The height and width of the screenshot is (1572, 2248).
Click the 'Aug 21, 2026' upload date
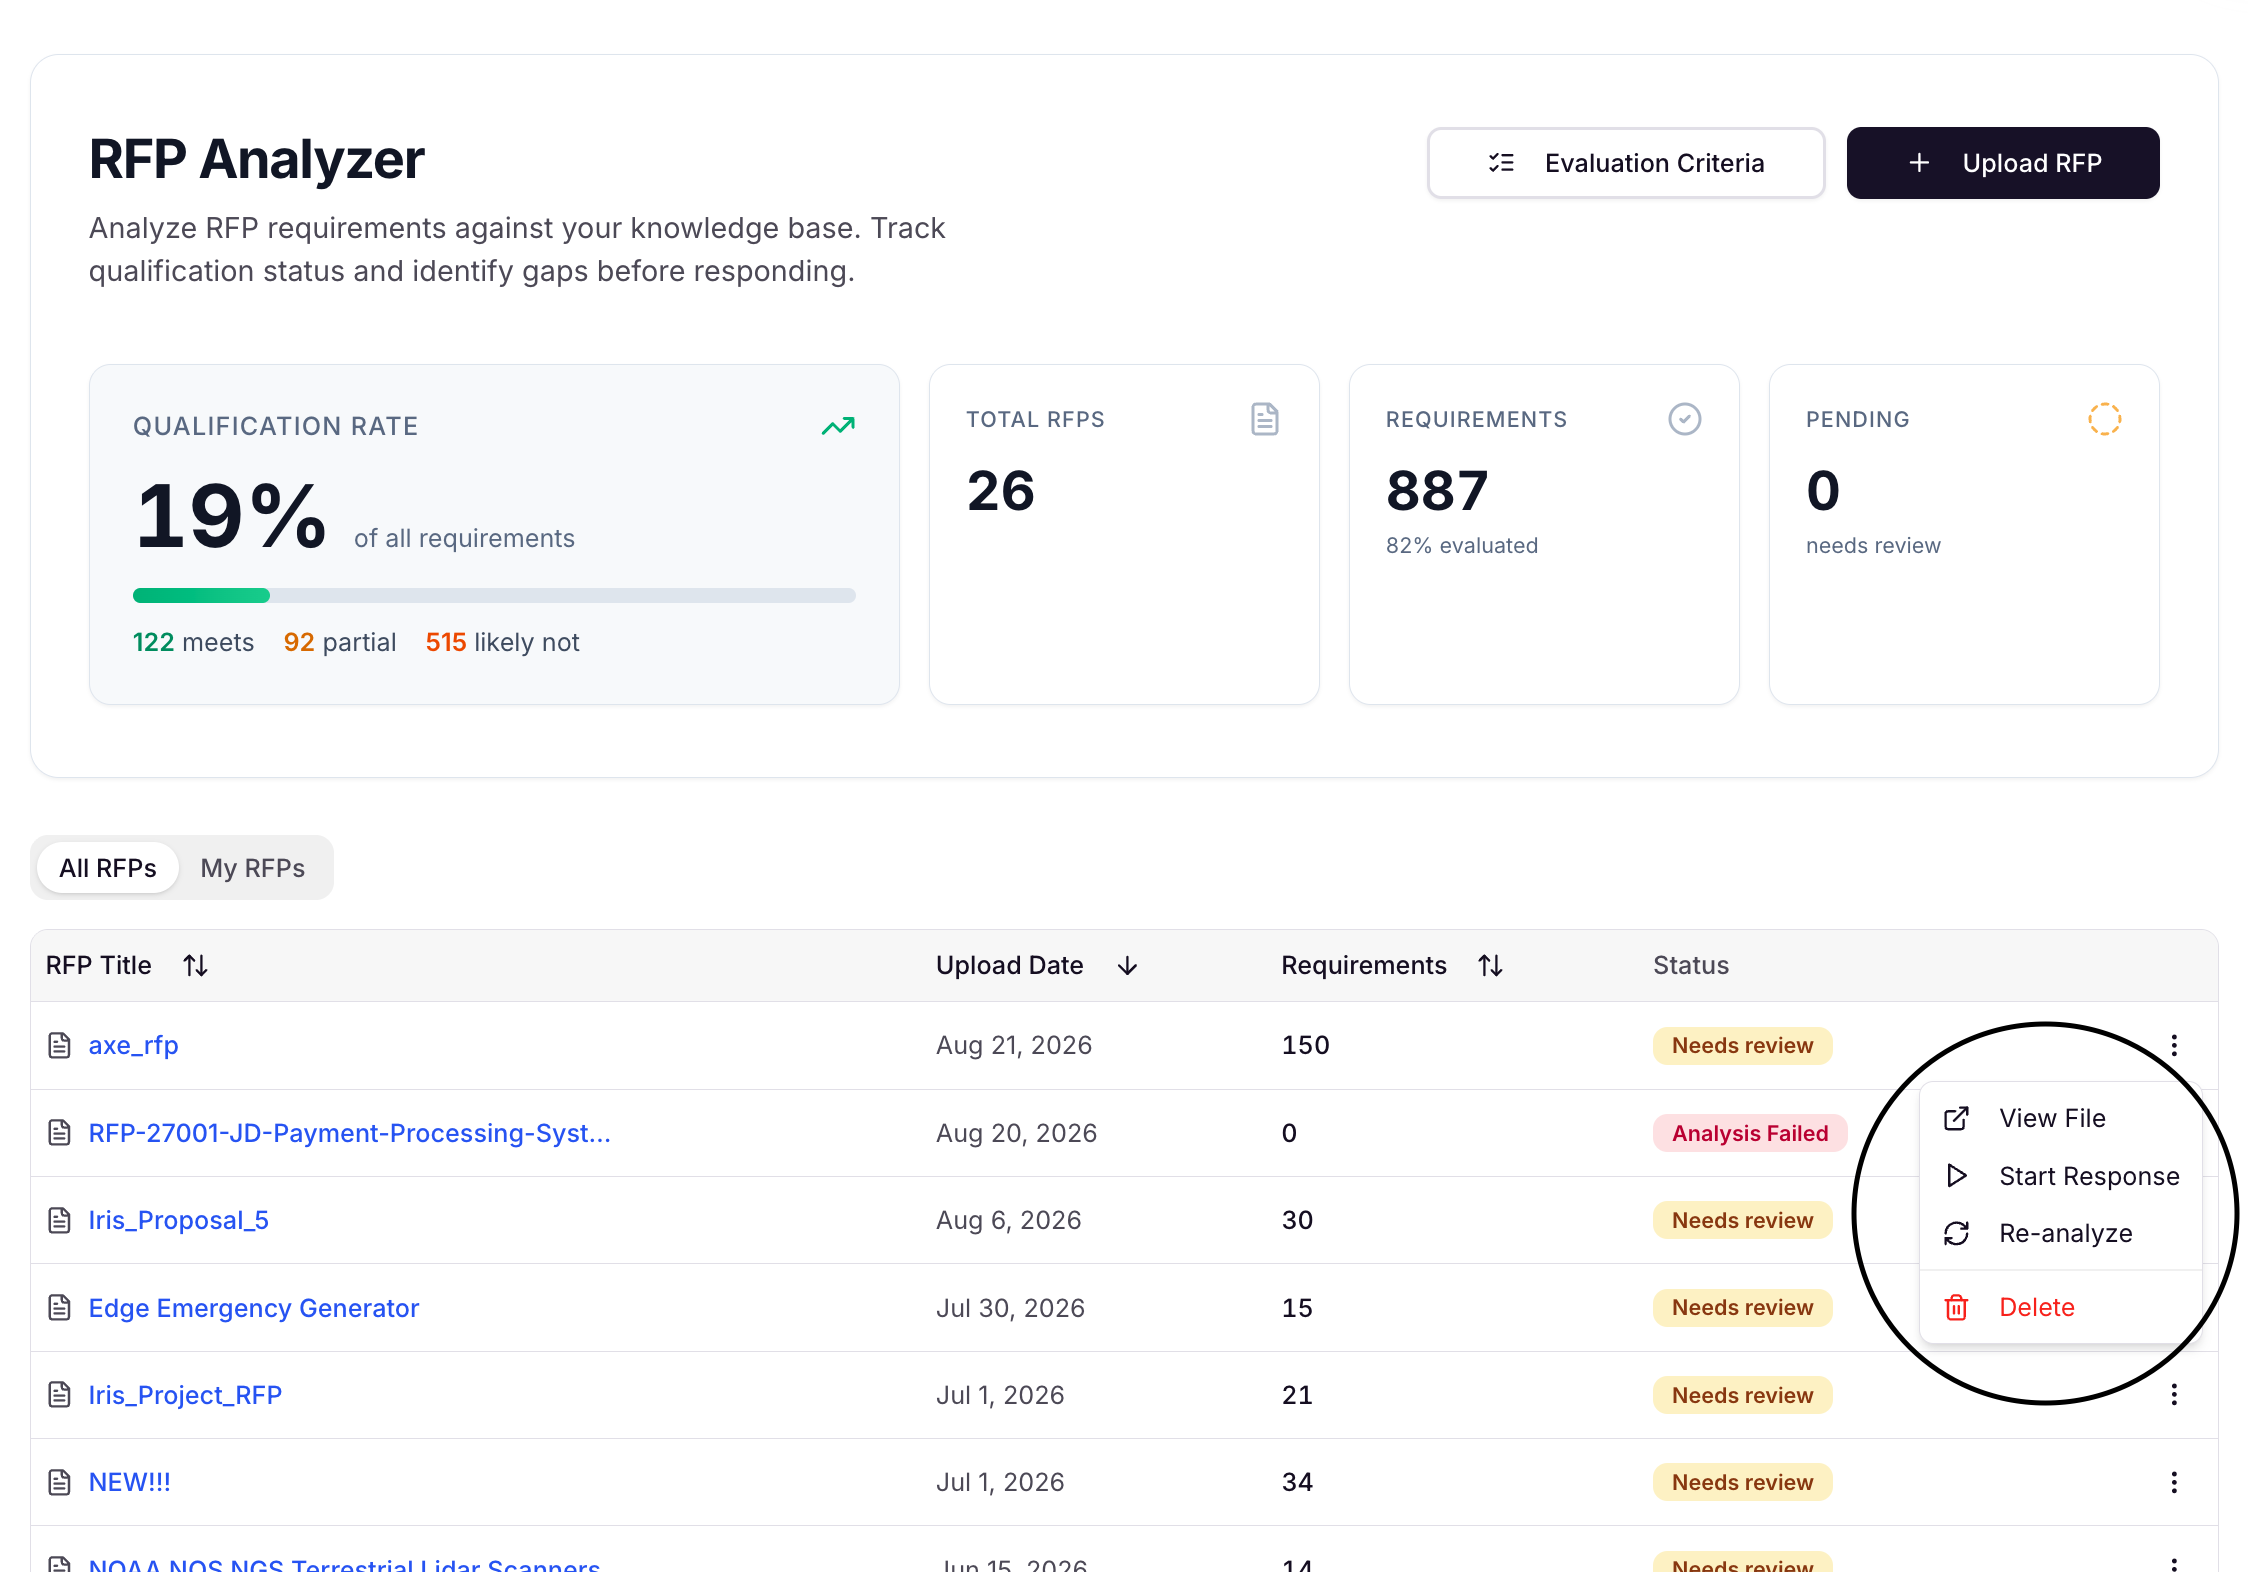click(x=1014, y=1045)
